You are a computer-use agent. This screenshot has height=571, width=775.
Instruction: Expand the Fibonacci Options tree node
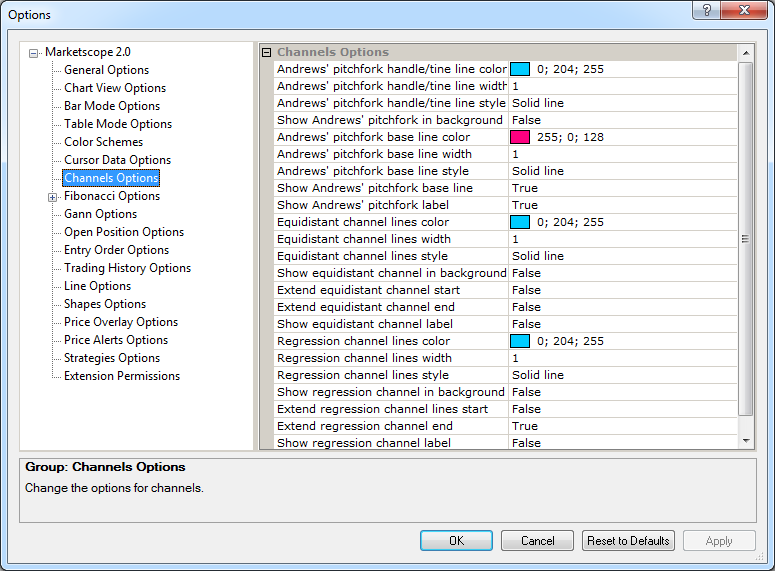(52, 197)
